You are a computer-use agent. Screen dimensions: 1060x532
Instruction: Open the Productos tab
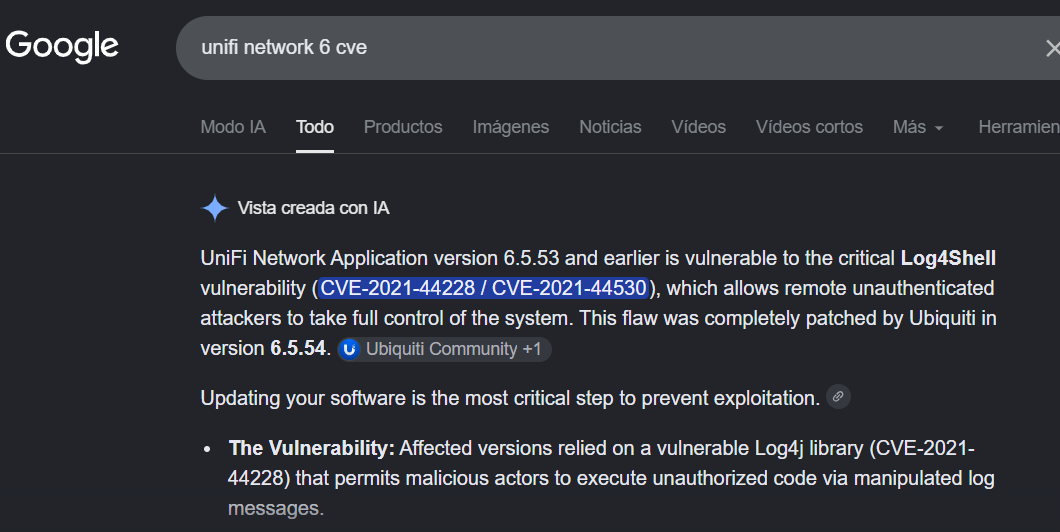click(403, 127)
